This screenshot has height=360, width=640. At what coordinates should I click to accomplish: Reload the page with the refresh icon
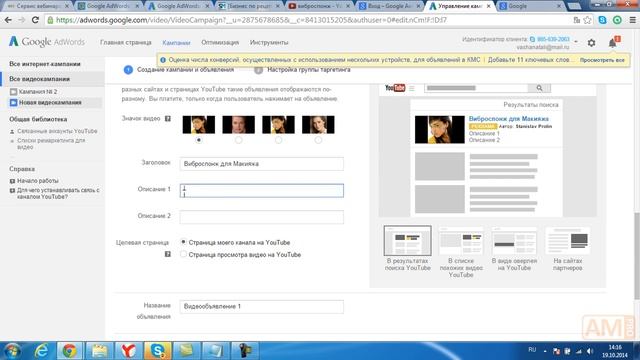(35, 20)
